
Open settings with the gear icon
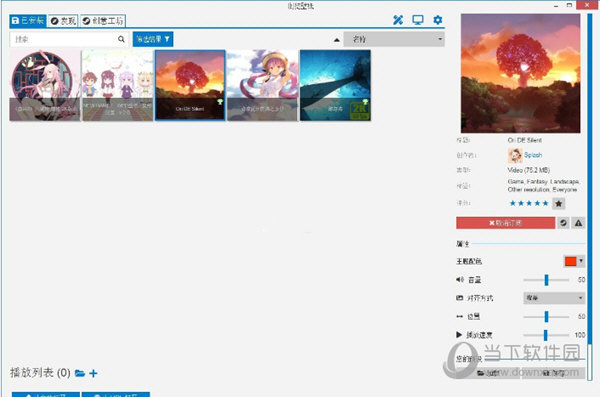(x=438, y=20)
